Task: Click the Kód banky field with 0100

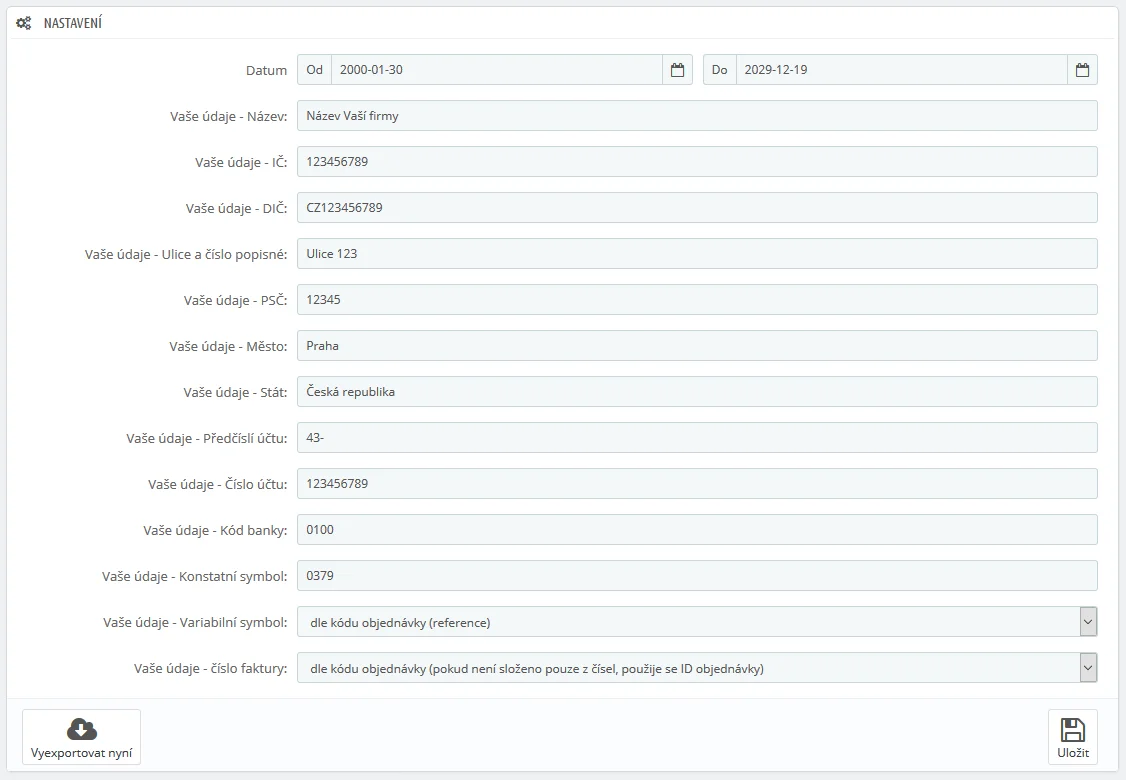Action: coord(697,530)
